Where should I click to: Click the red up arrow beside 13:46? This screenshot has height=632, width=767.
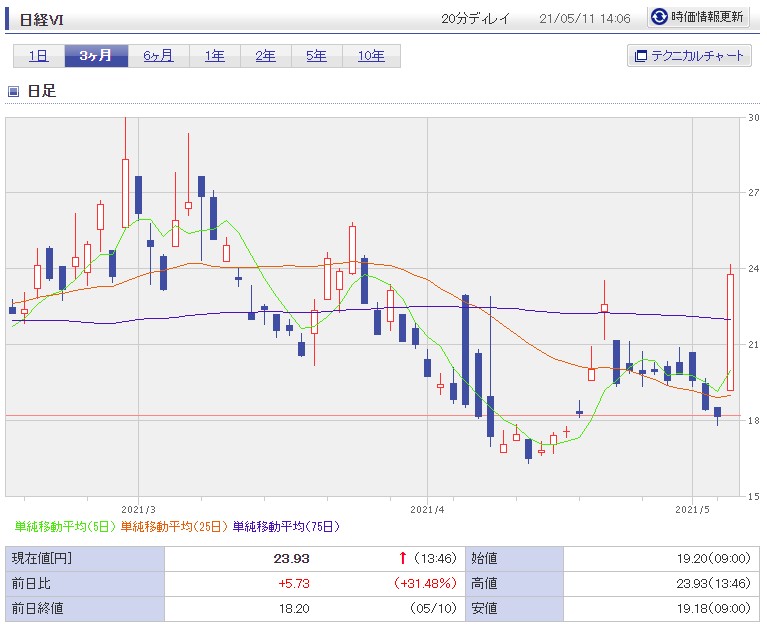tap(403, 558)
